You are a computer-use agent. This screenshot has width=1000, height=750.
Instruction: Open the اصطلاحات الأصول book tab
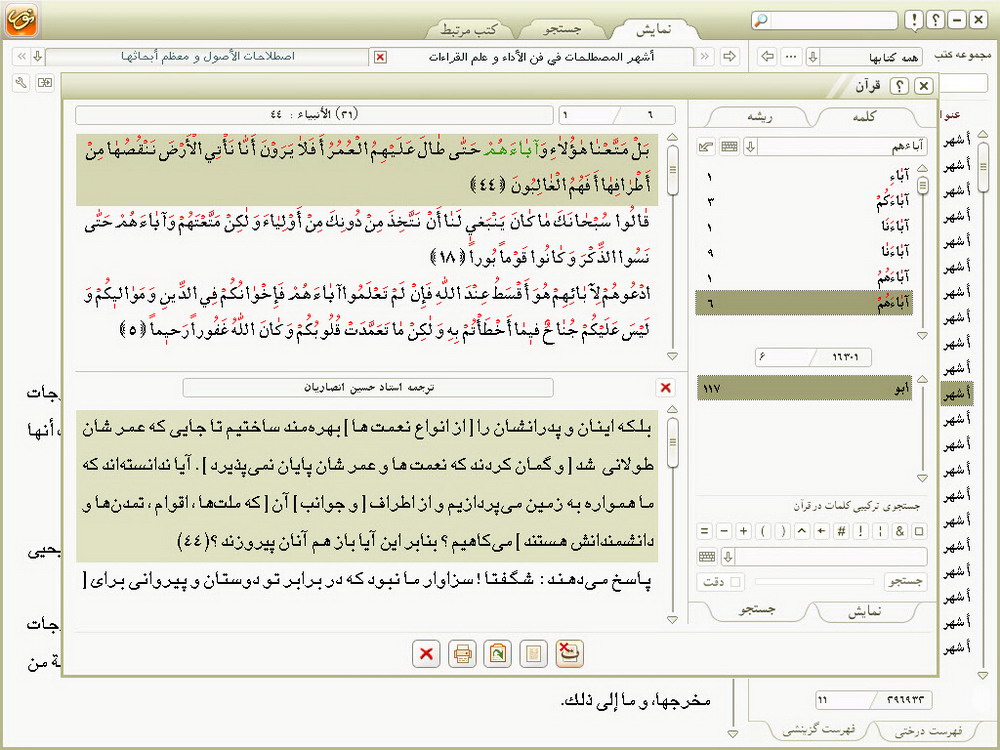pos(207,57)
